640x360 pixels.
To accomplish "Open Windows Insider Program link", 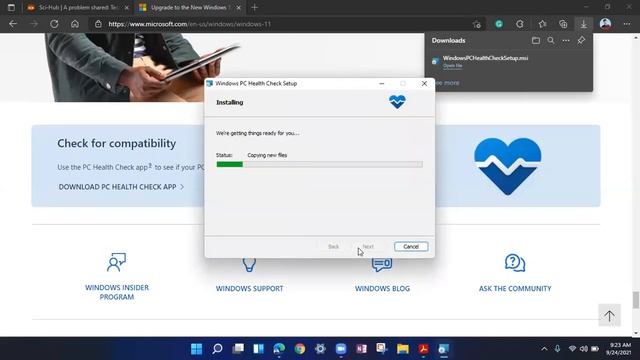I will click(x=117, y=292).
